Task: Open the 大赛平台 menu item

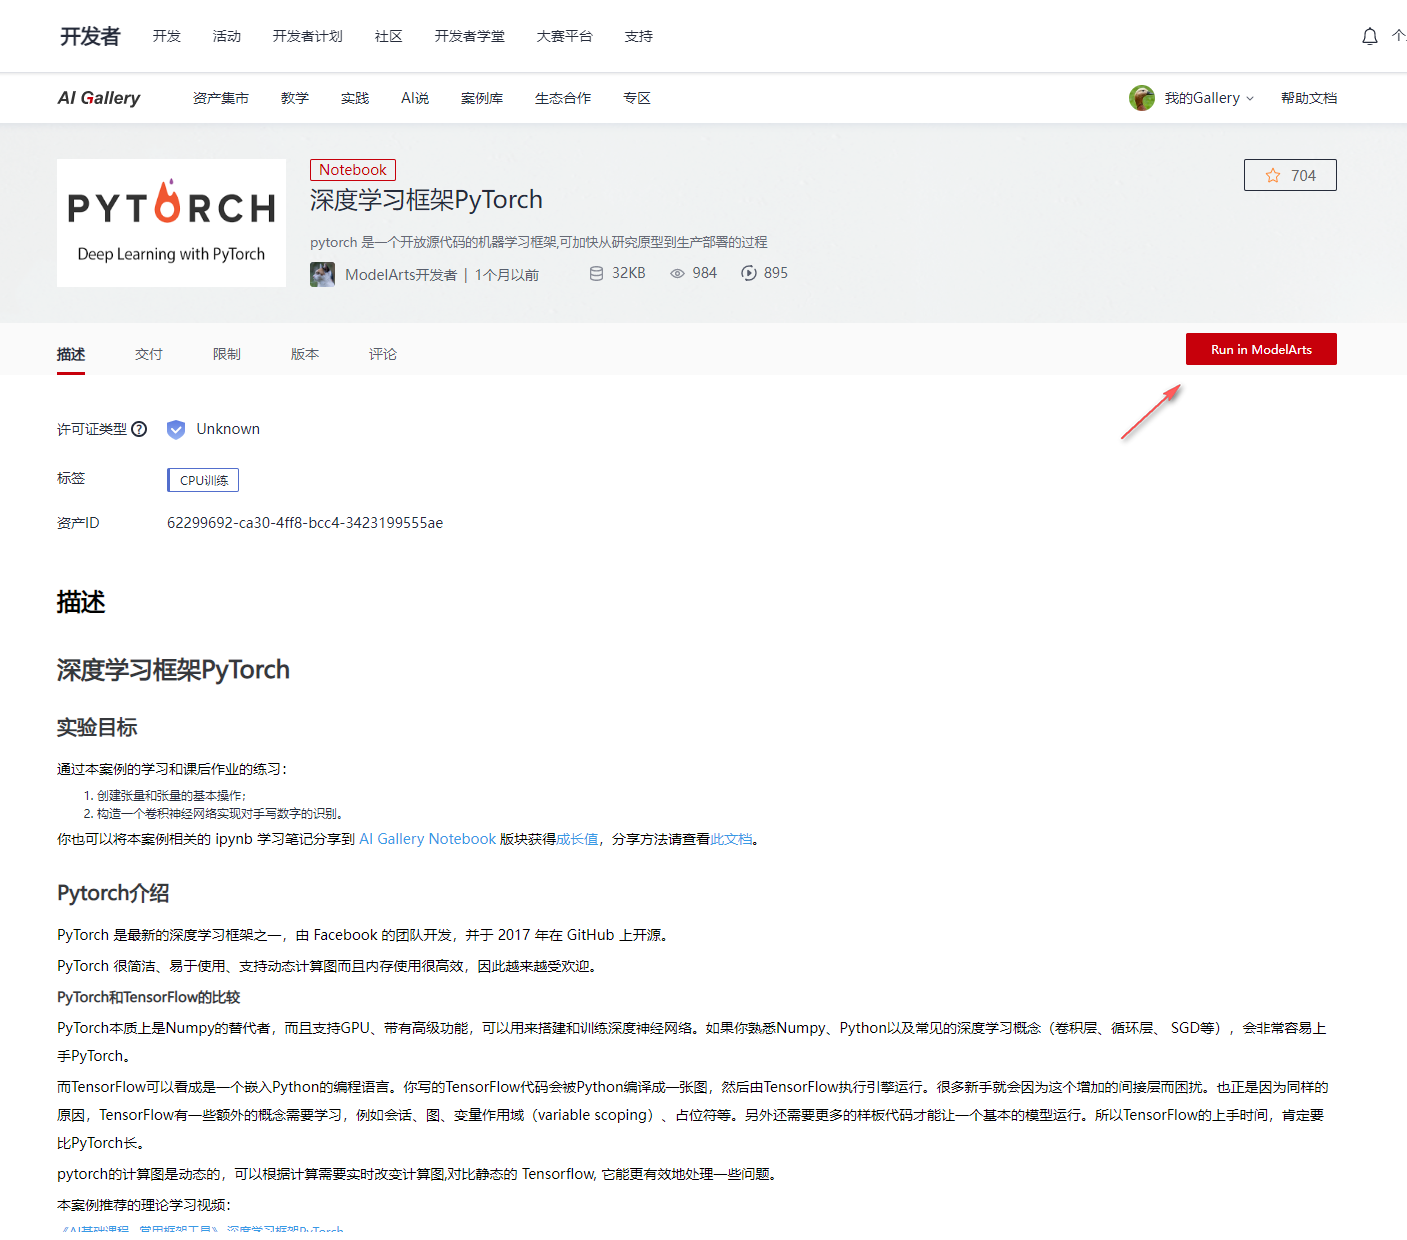Action: [565, 36]
